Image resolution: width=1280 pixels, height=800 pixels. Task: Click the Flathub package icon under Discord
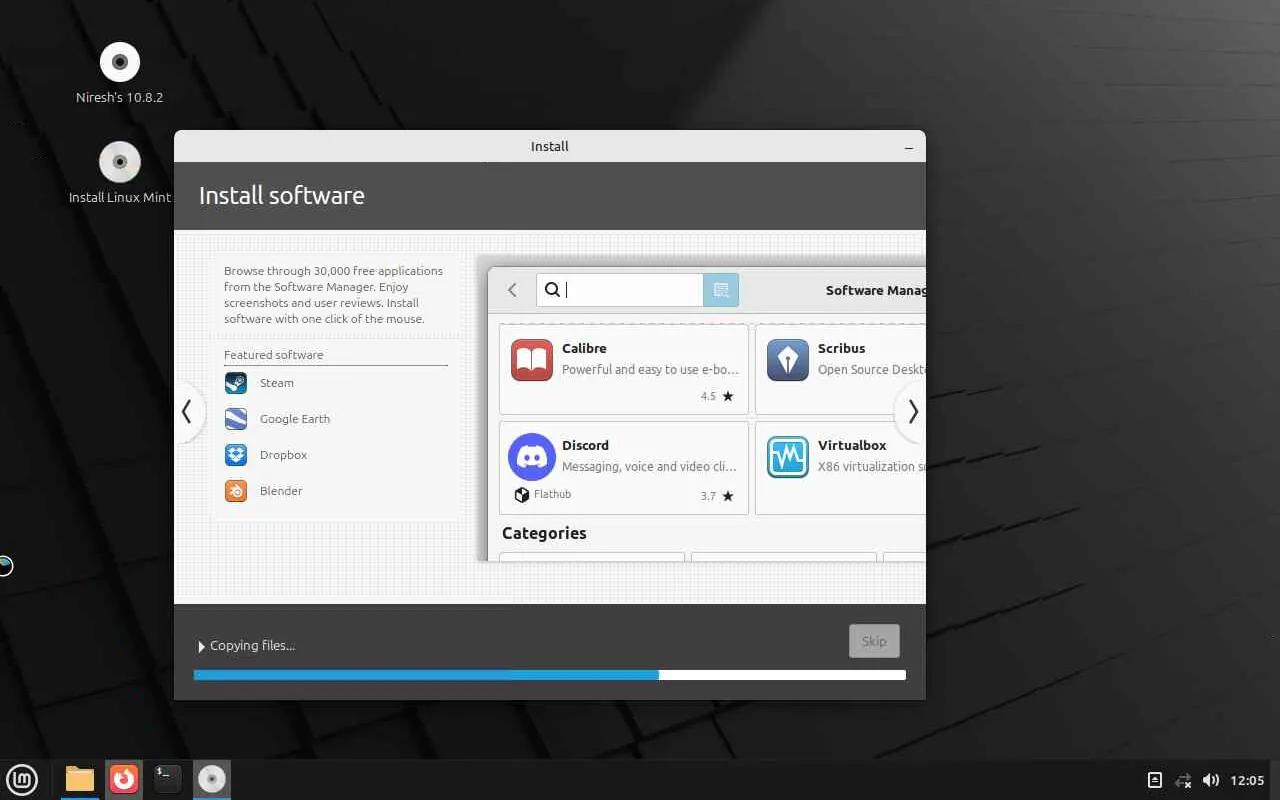(x=521, y=495)
